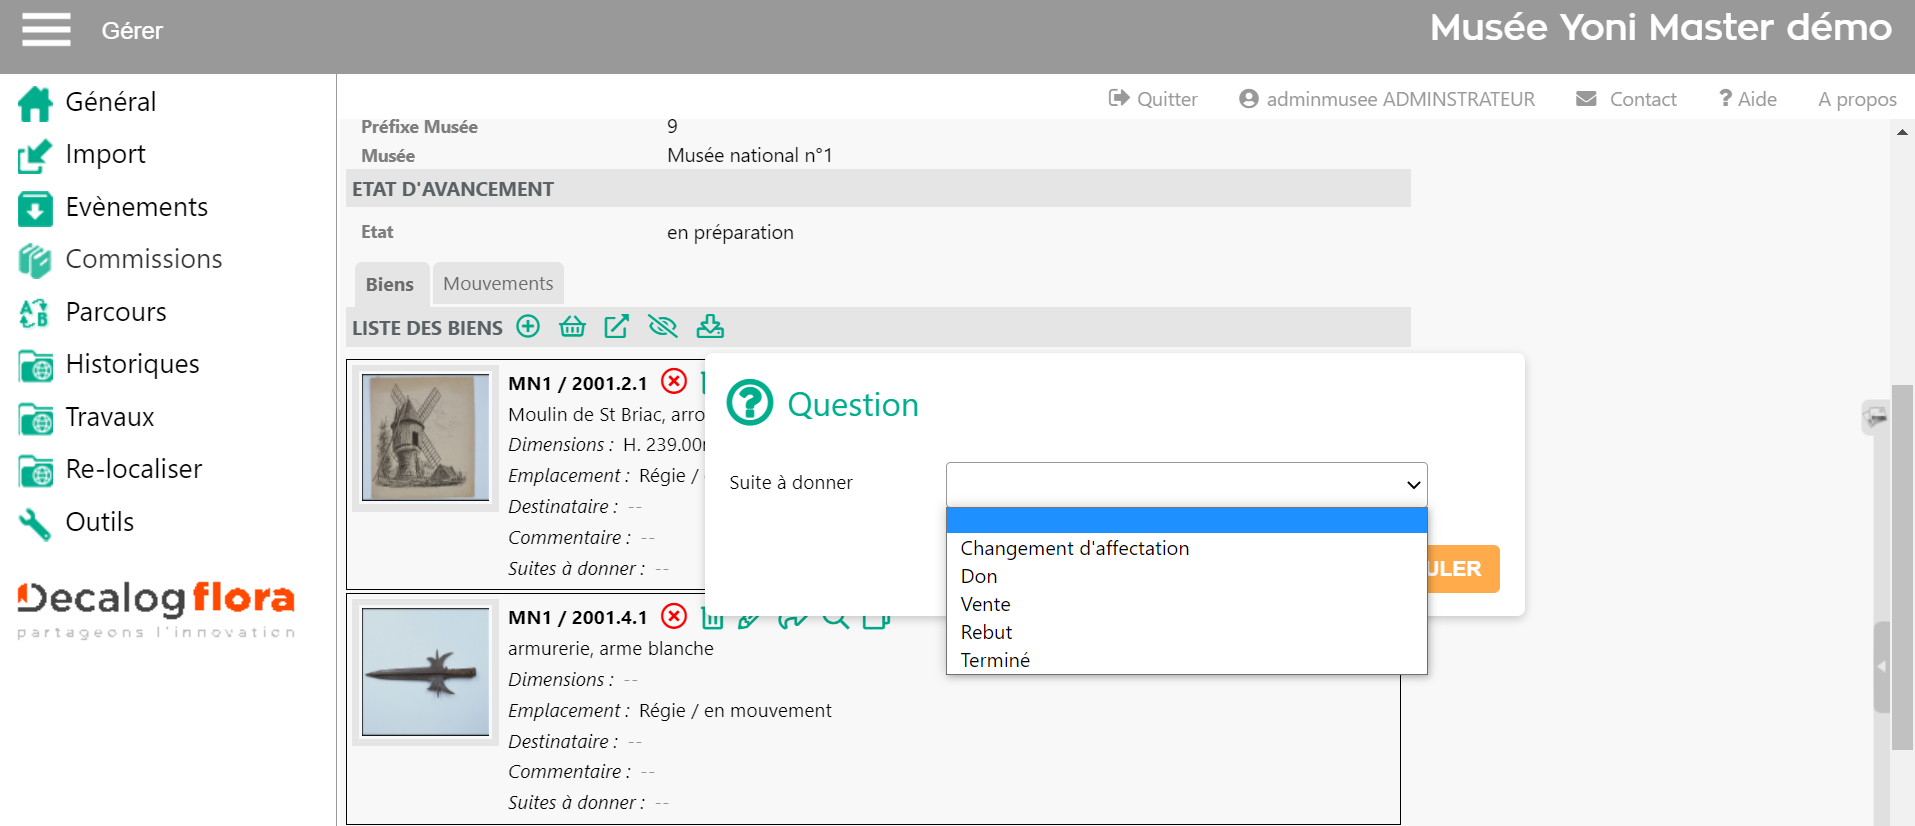Remove item MN1 / 2001.2.1 with red X
Viewport: 1915px width, 826px height.
[674, 382]
